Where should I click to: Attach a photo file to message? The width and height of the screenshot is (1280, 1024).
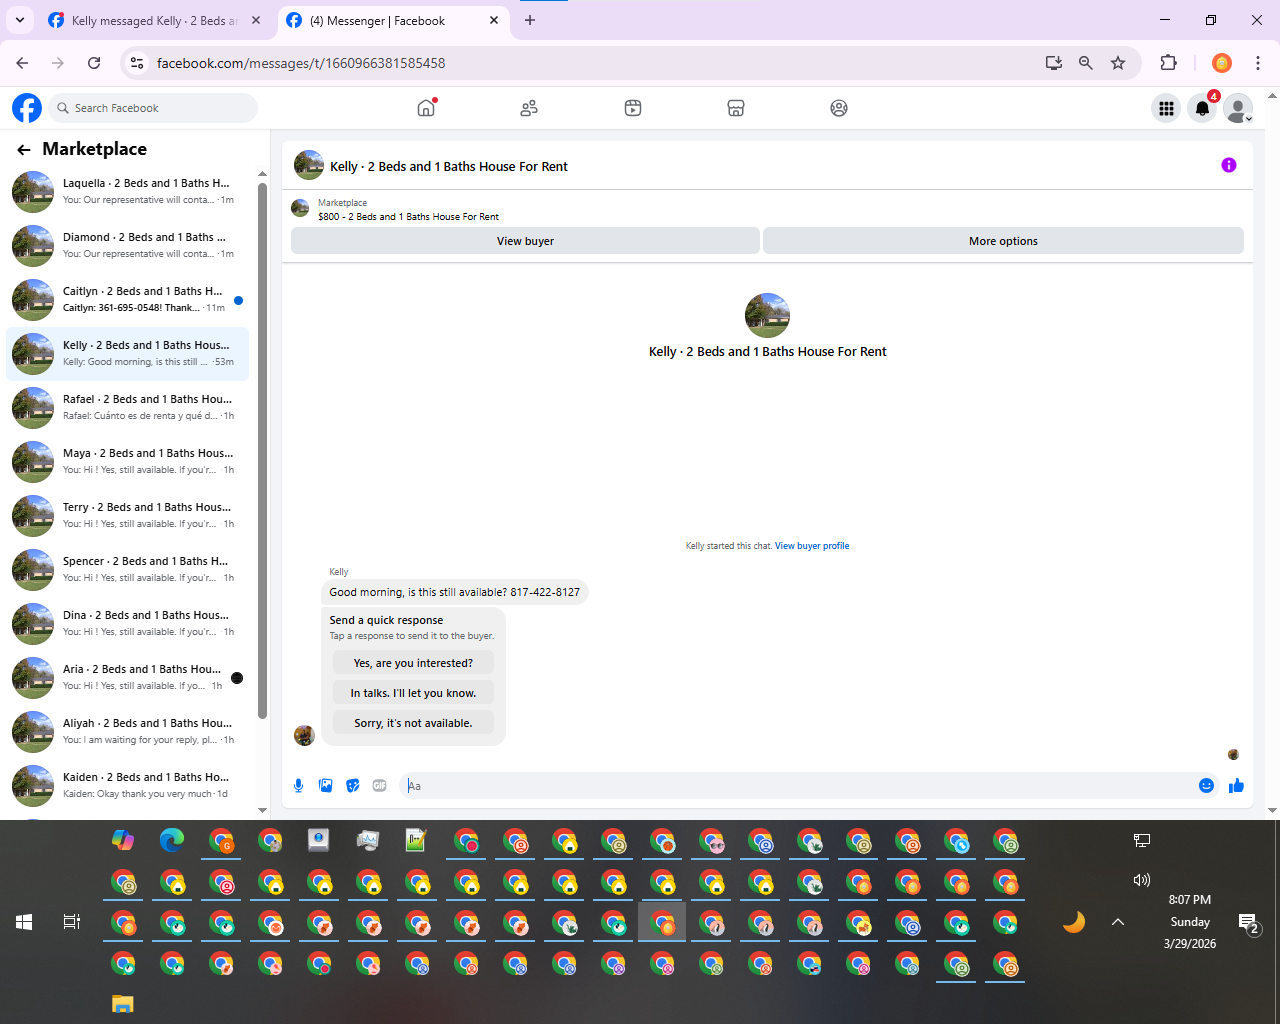(x=325, y=786)
